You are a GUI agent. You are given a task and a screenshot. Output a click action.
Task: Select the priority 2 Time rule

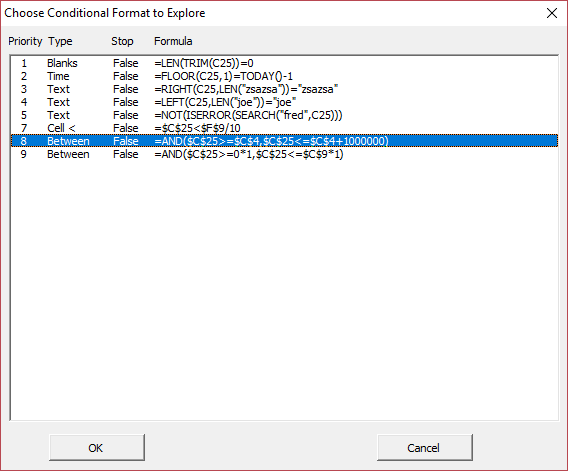284,76
